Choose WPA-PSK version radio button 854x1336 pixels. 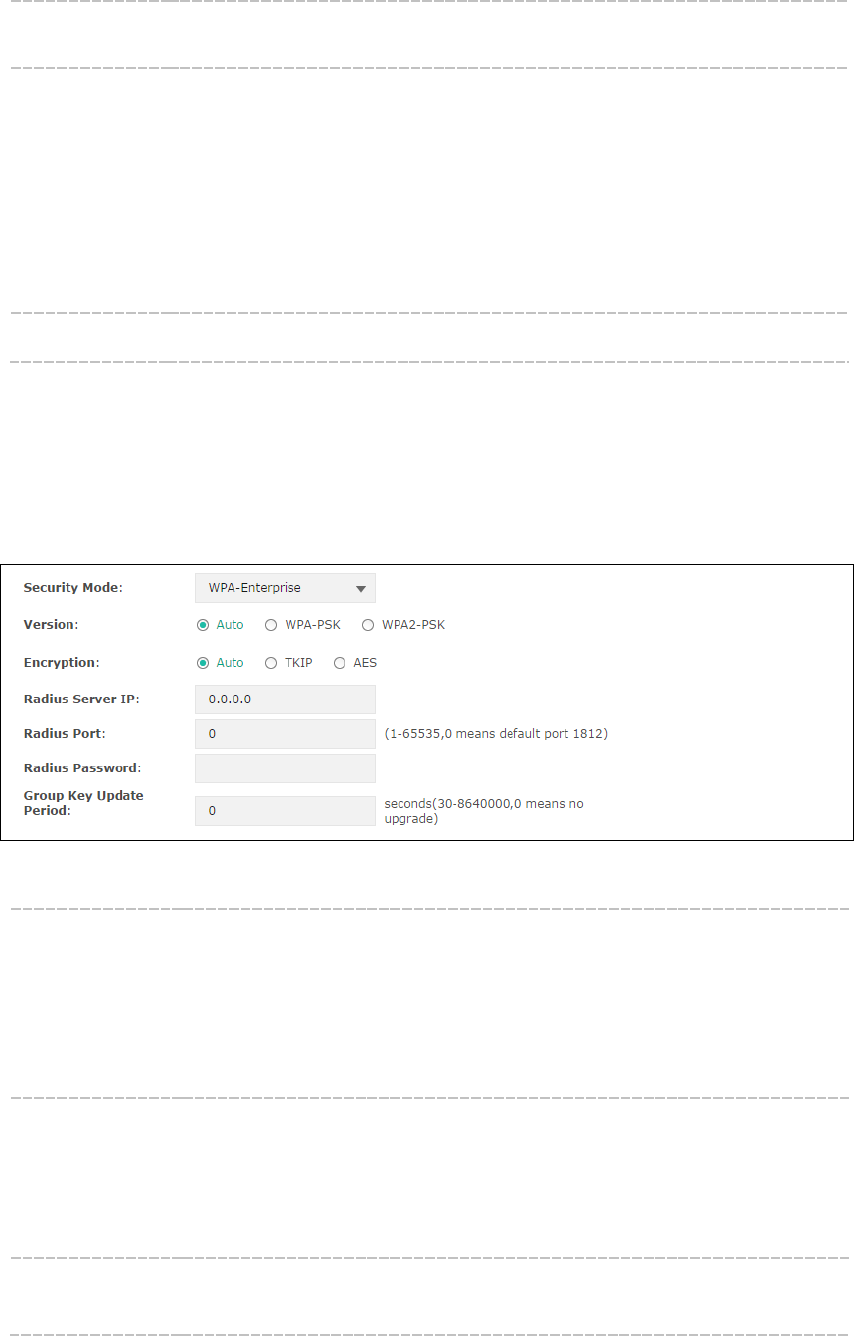(x=271, y=625)
